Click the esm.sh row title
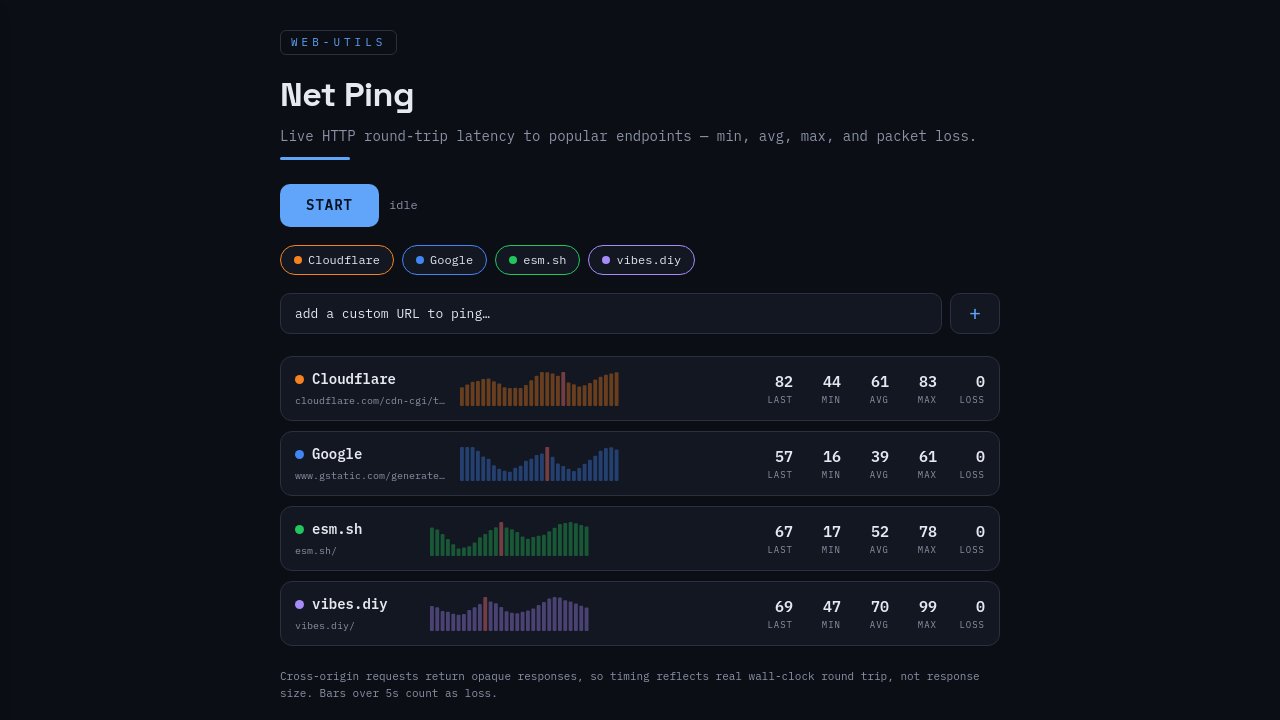This screenshot has height=720, width=1280. [337, 529]
